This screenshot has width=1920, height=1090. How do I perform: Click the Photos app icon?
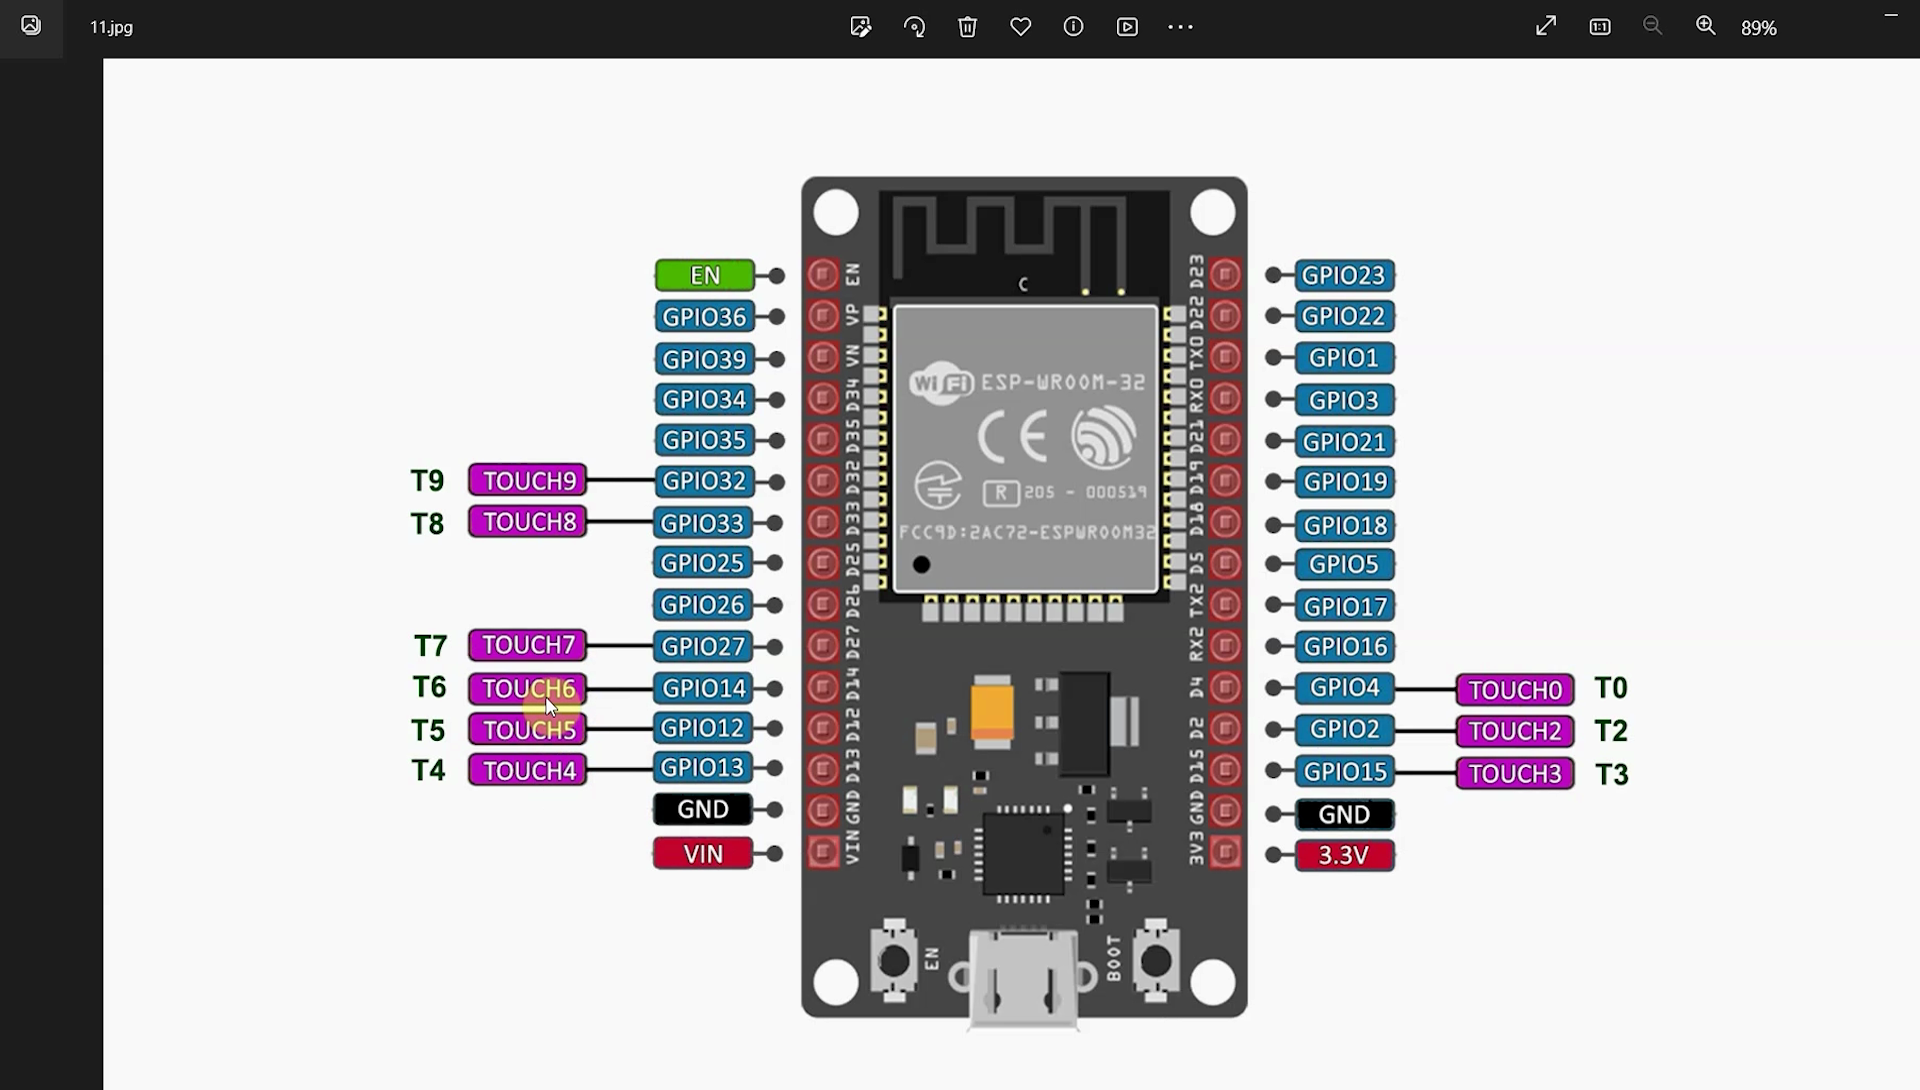(x=31, y=26)
